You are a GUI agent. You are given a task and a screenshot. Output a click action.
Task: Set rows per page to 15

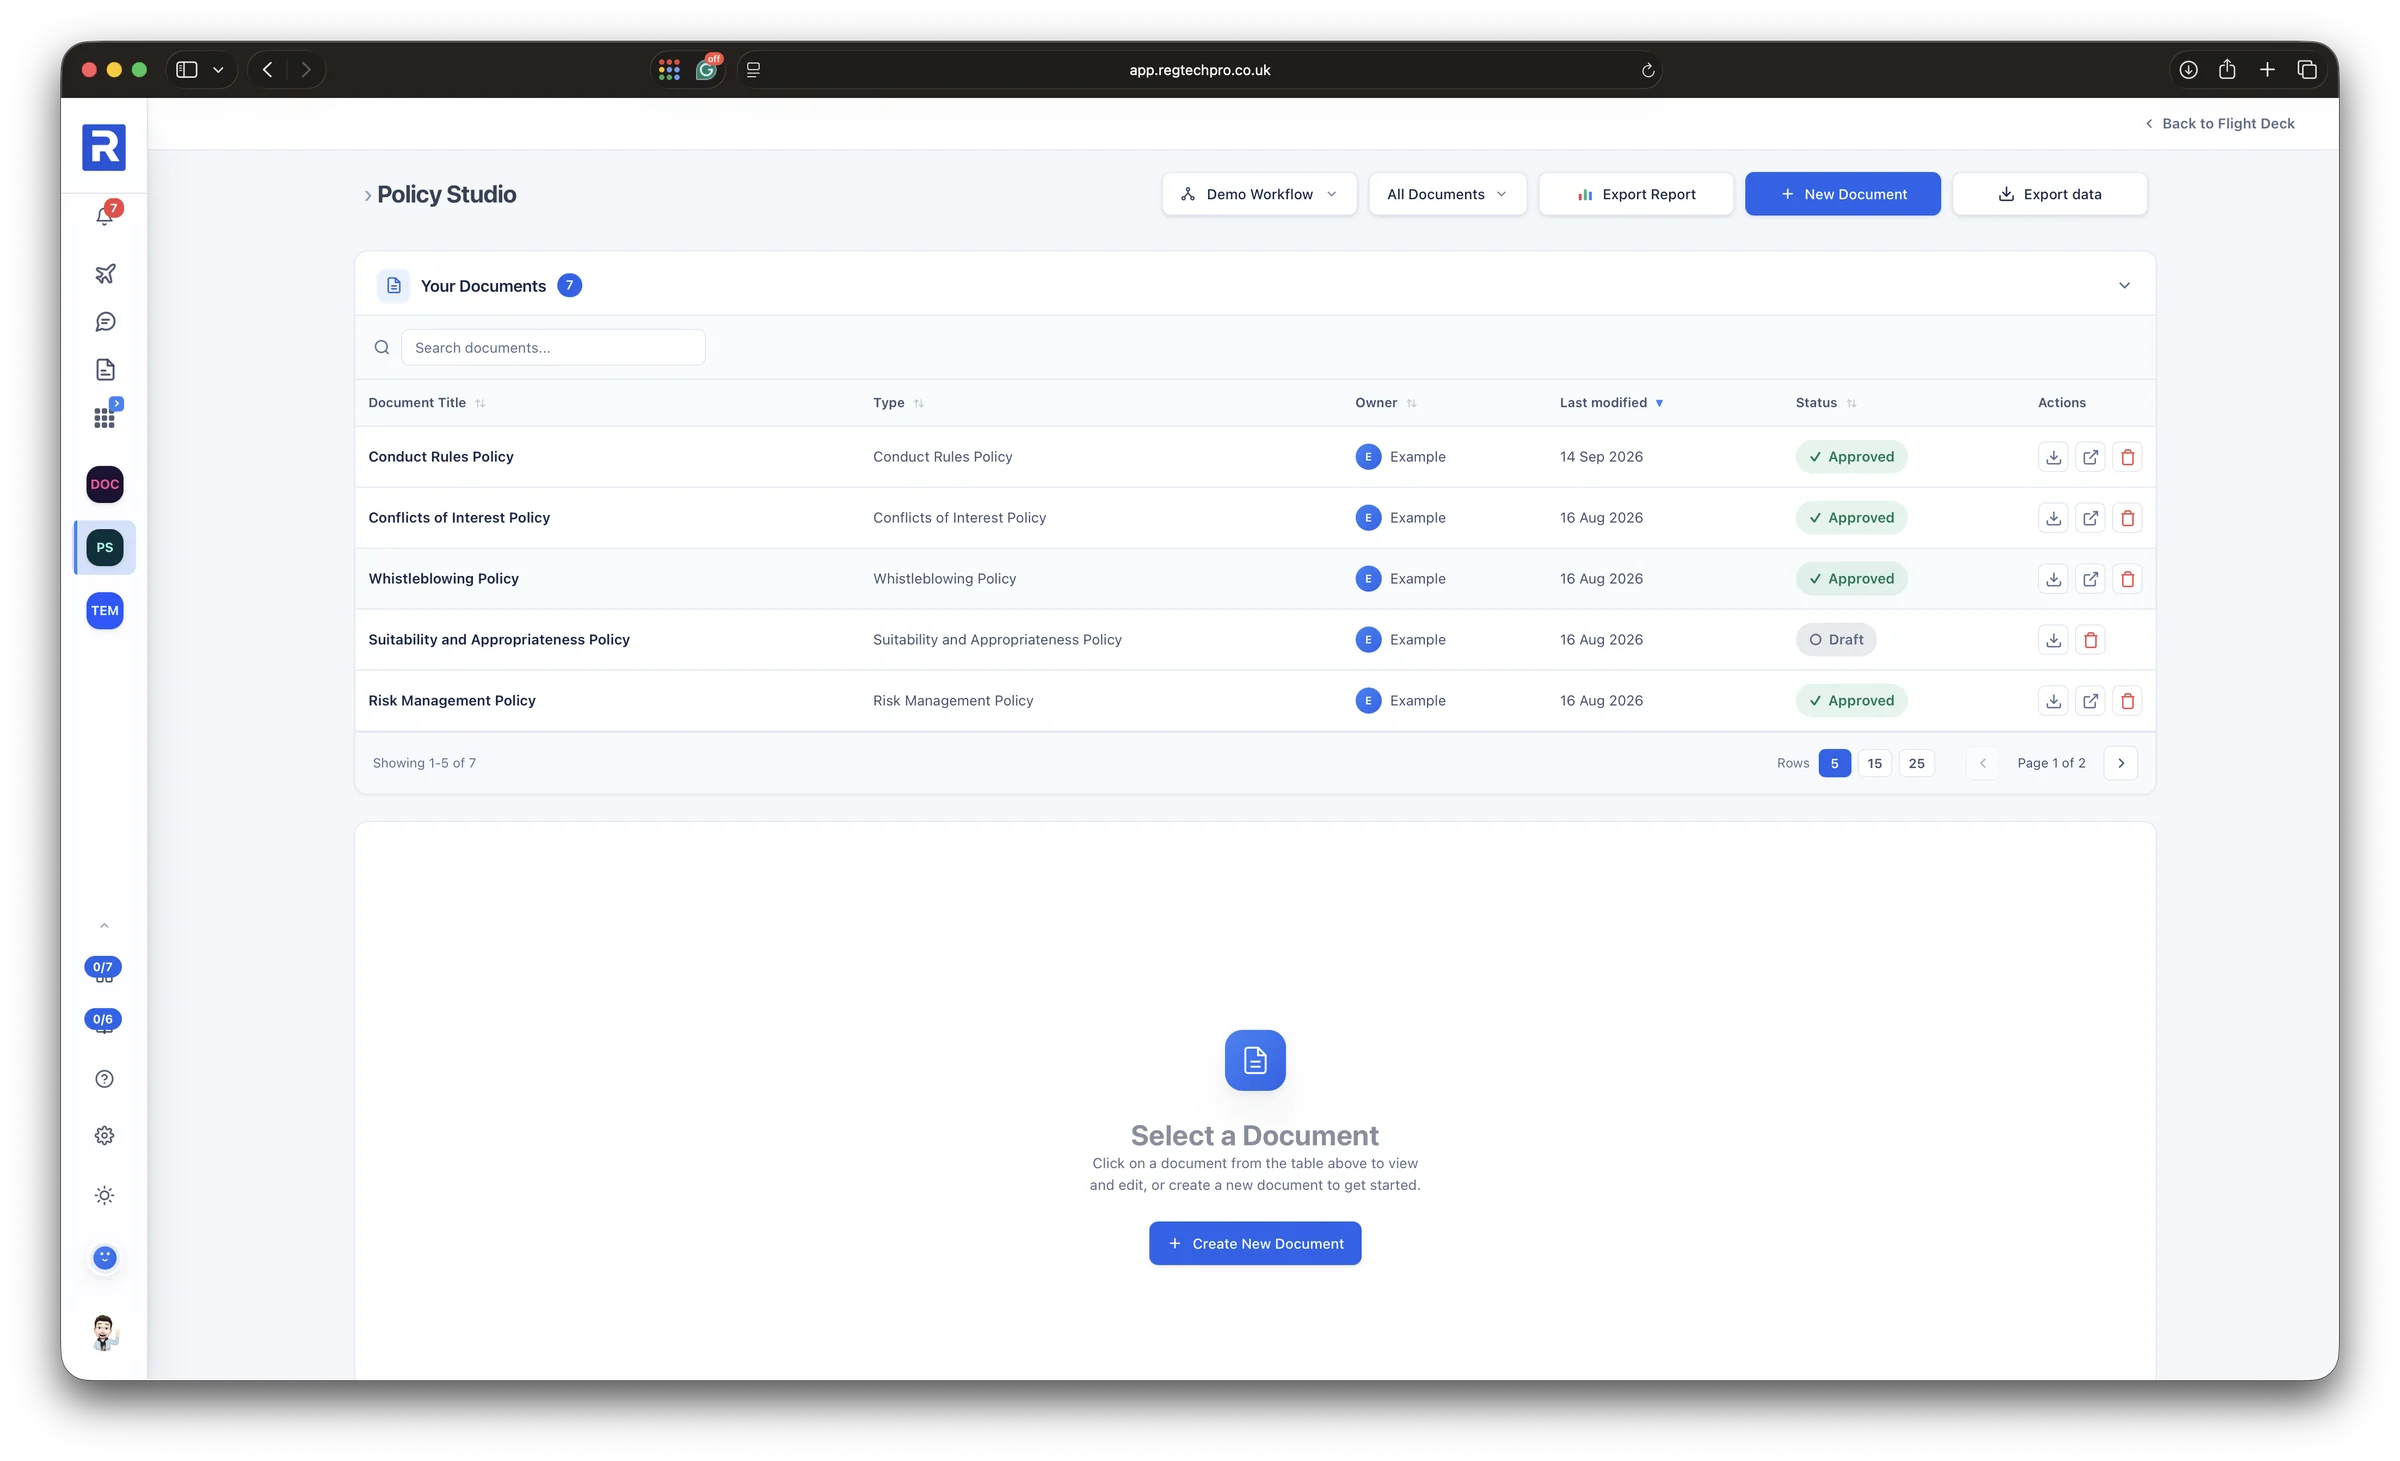pos(1874,763)
